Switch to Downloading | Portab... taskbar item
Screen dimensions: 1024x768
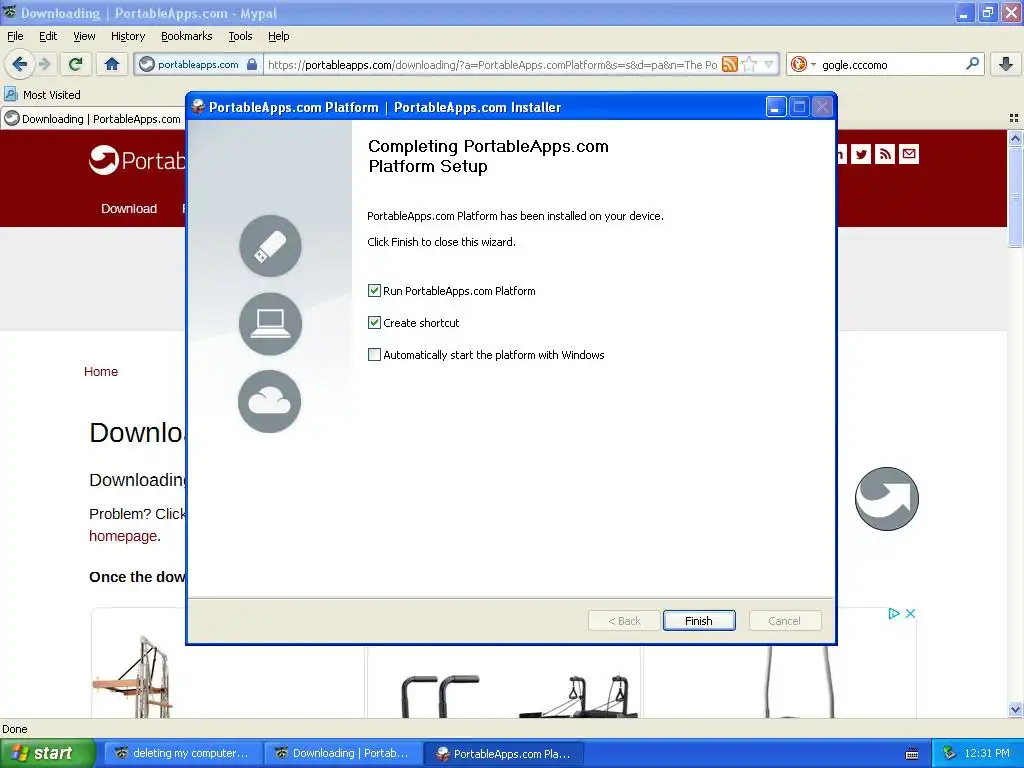pos(344,753)
